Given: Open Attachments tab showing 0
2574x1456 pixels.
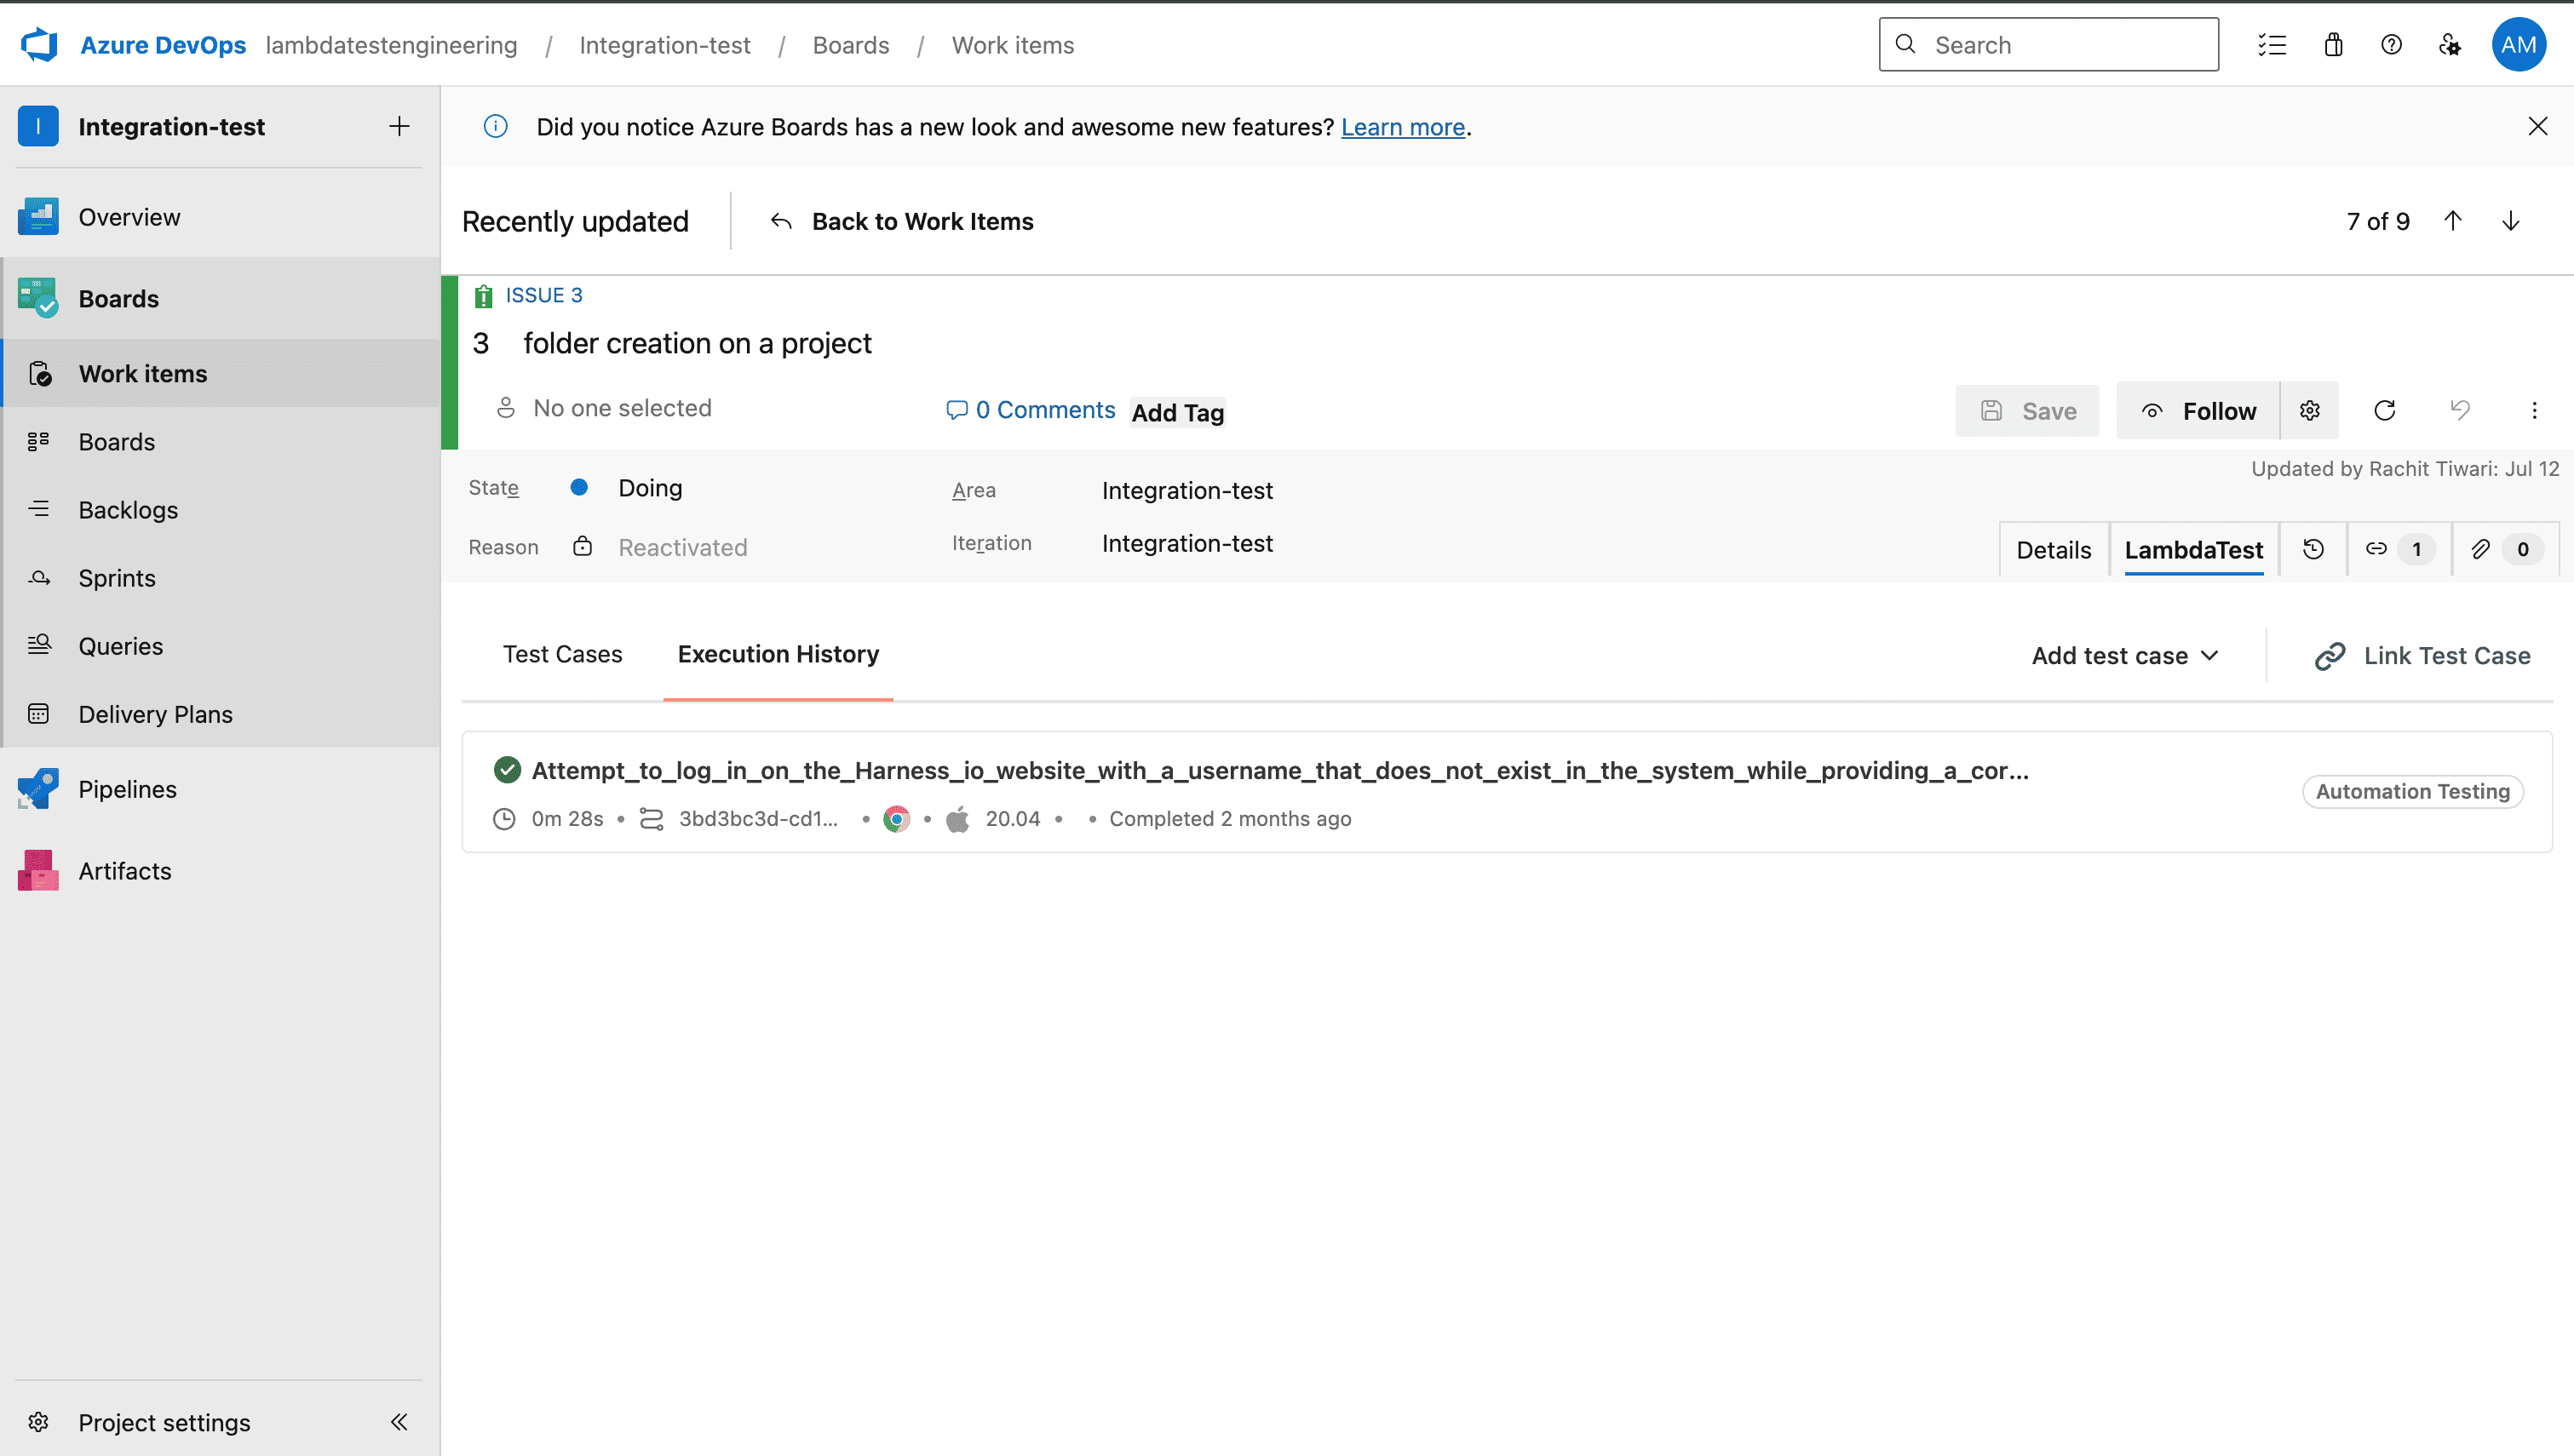Looking at the screenshot, I should 2505,548.
